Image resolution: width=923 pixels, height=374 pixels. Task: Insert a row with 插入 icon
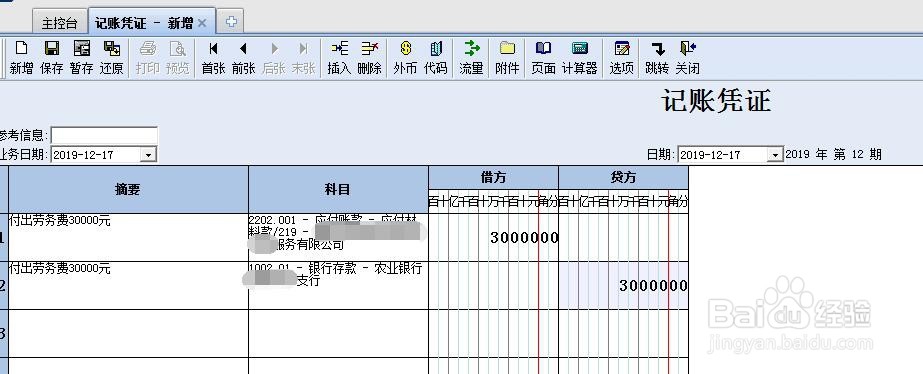[339, 57]
